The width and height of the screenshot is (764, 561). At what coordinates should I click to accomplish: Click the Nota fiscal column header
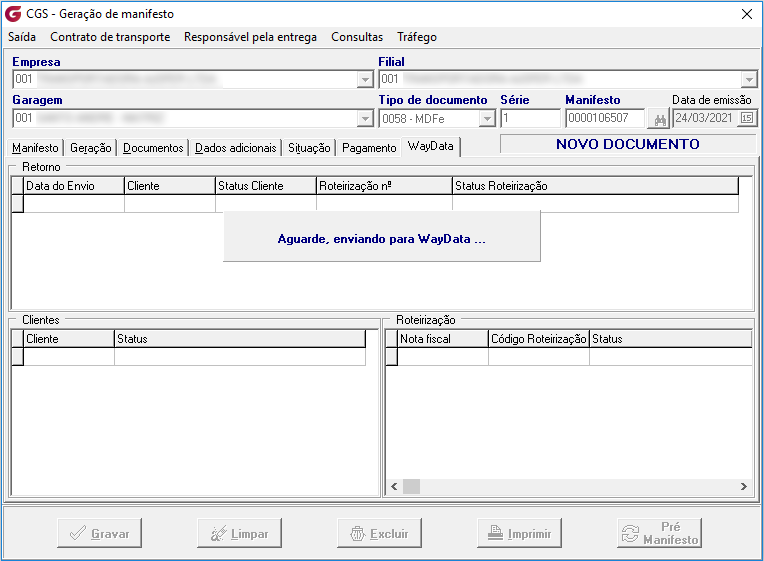point(443,339)
